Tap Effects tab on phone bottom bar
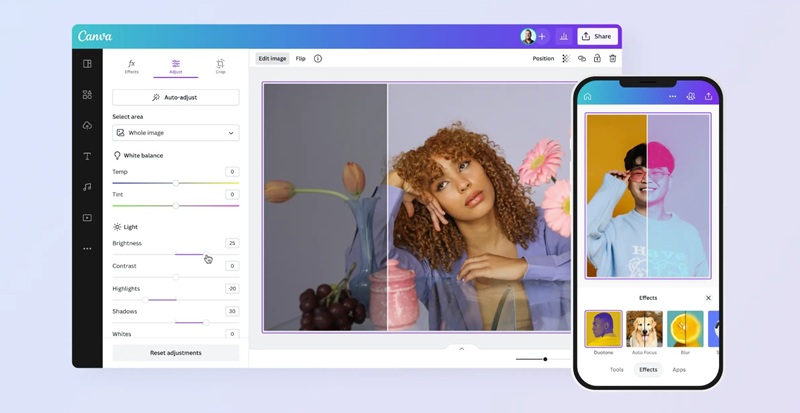The image size is (800, 413). click(648, 370)
